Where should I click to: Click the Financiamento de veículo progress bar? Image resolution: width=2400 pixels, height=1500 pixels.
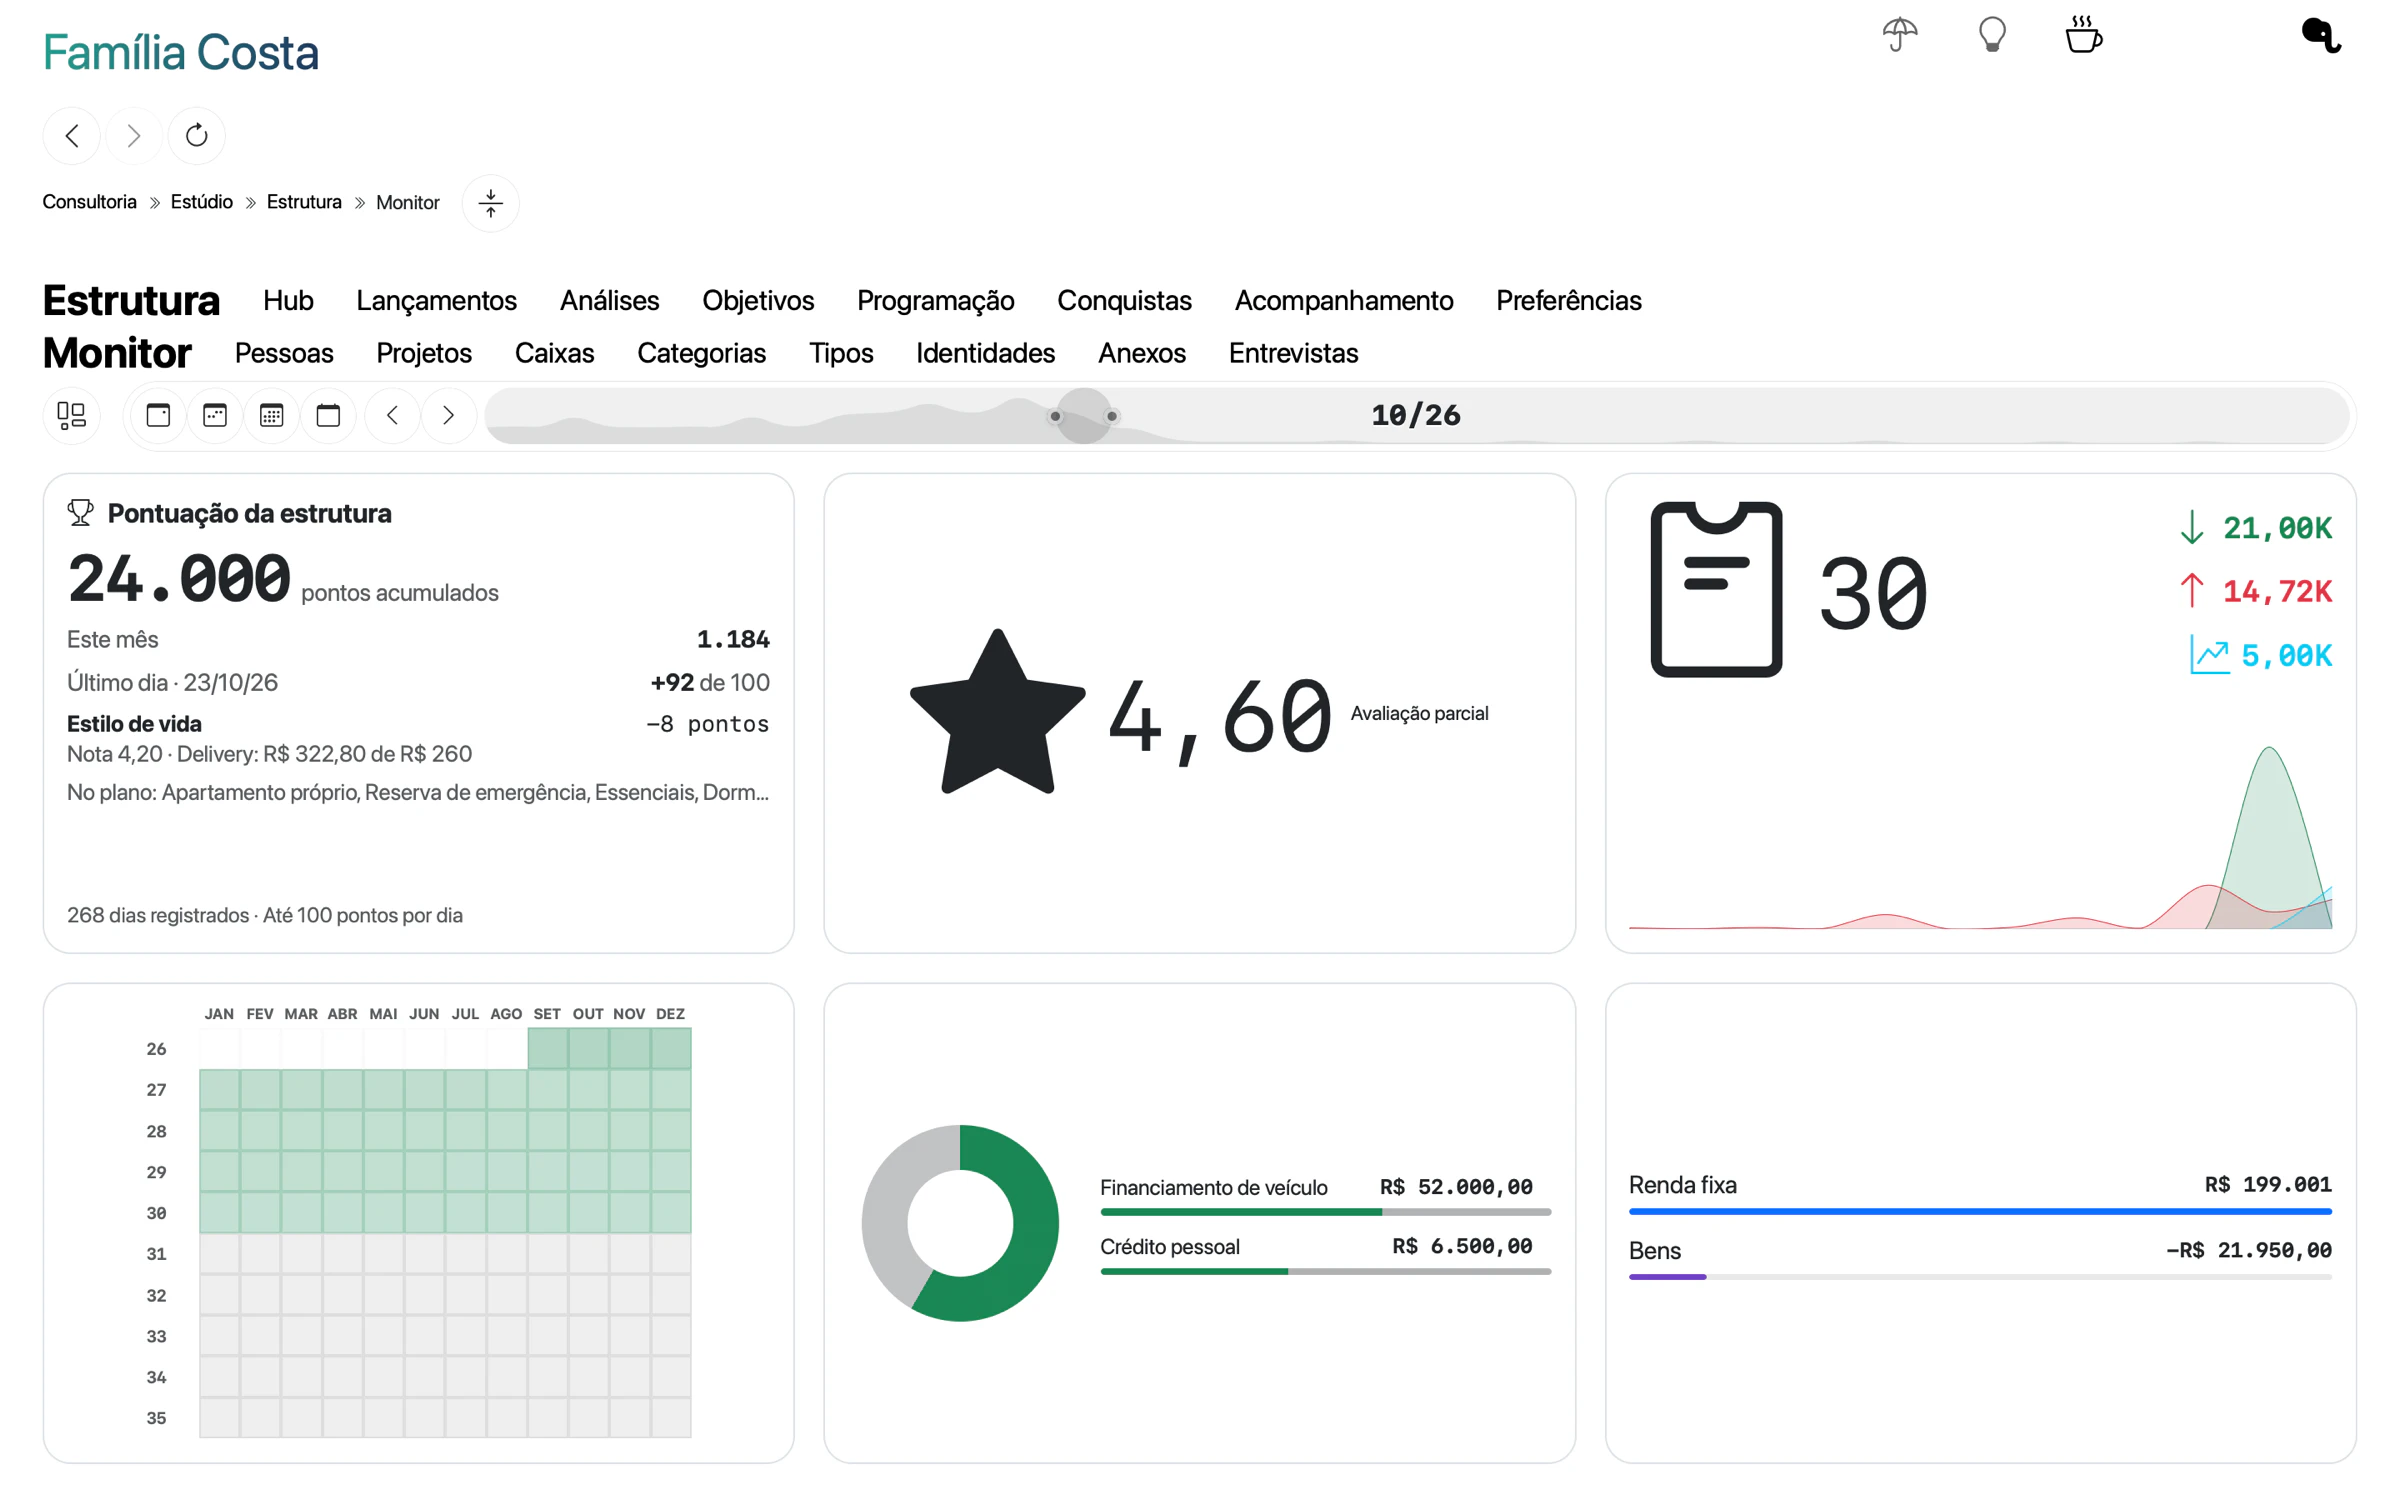coord(1325,1212)
